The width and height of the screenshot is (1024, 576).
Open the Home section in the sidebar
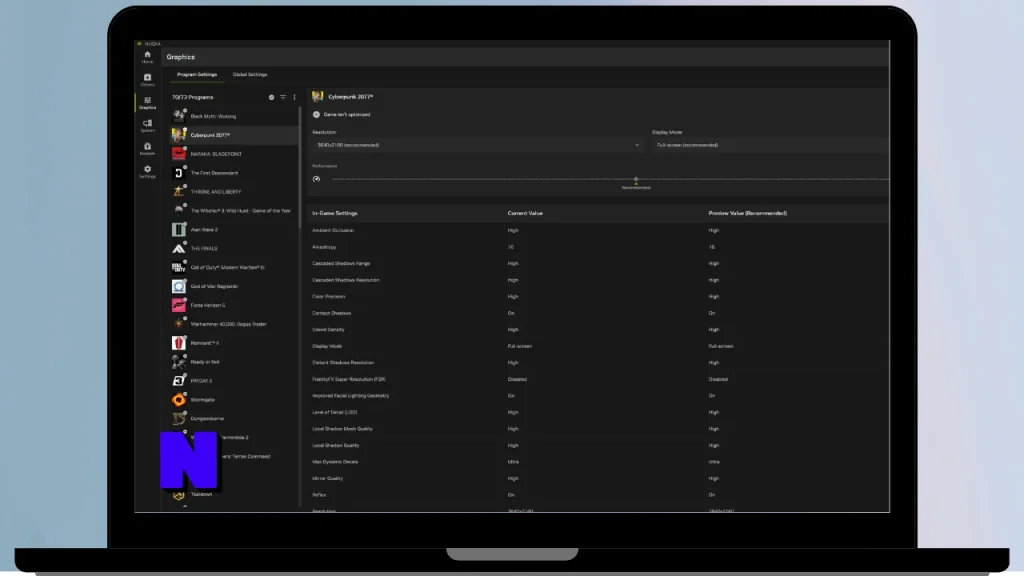pyautogui.click(x=148, y=57)
